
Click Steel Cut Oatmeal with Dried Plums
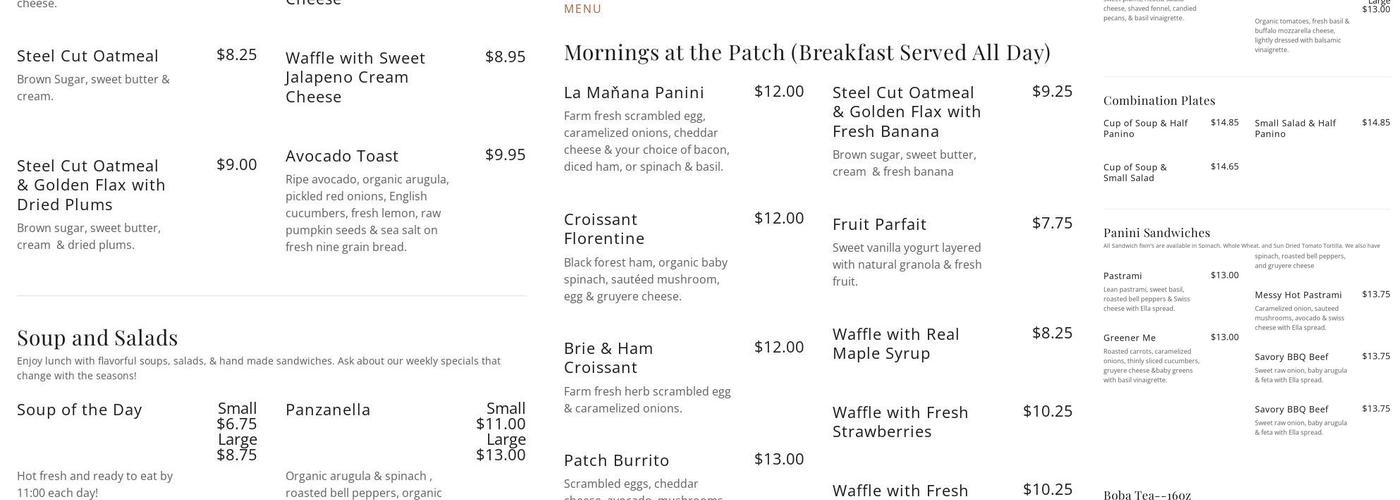tap(91, 185)
